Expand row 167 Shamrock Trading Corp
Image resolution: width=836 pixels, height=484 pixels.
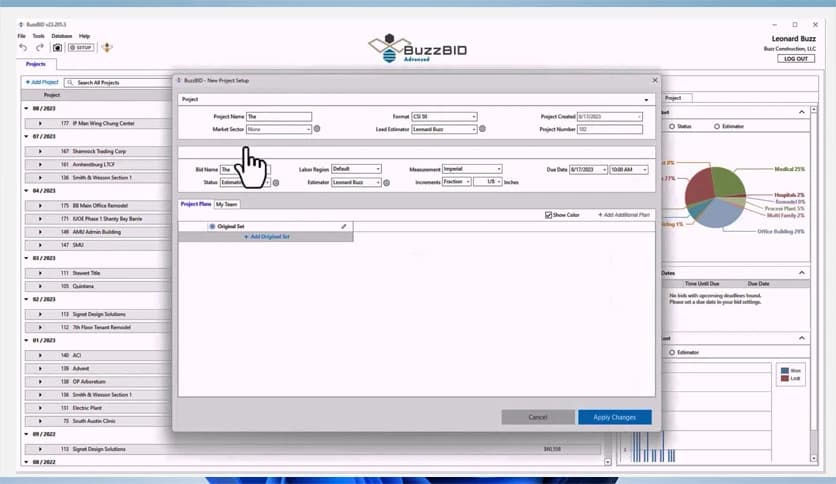[x=40, y=151]
